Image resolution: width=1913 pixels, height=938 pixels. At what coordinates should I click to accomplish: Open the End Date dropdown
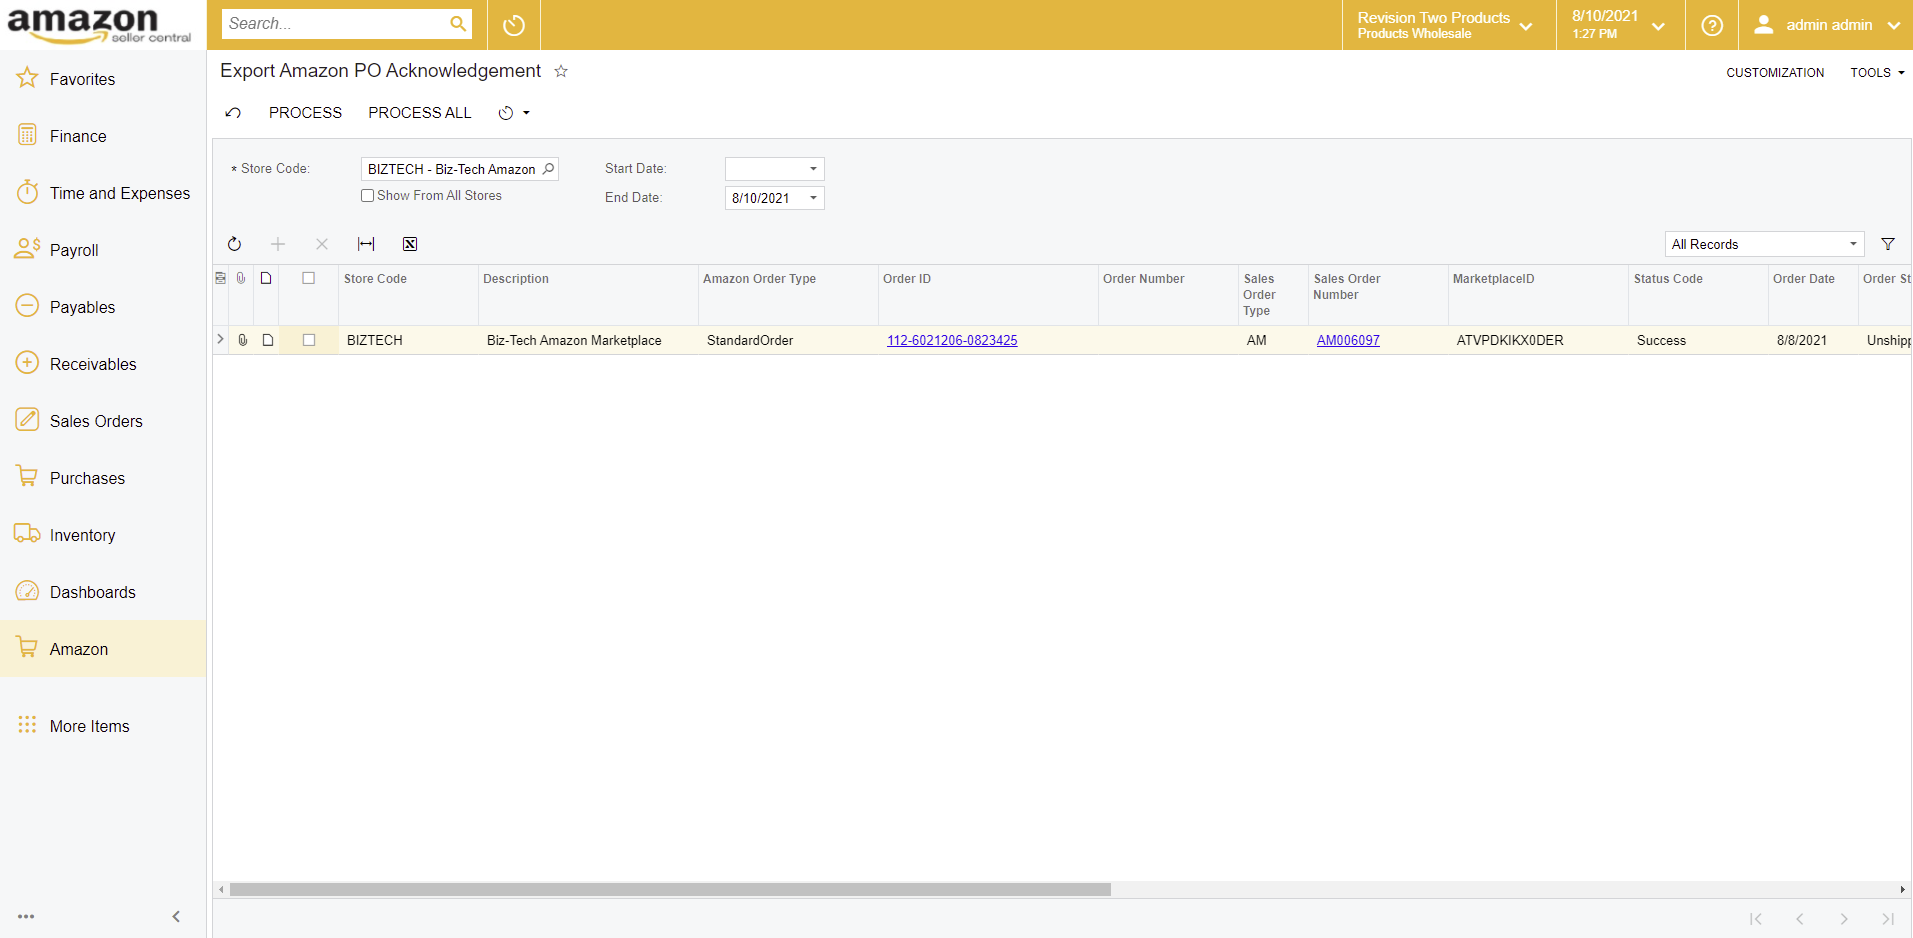coord(813,198)
